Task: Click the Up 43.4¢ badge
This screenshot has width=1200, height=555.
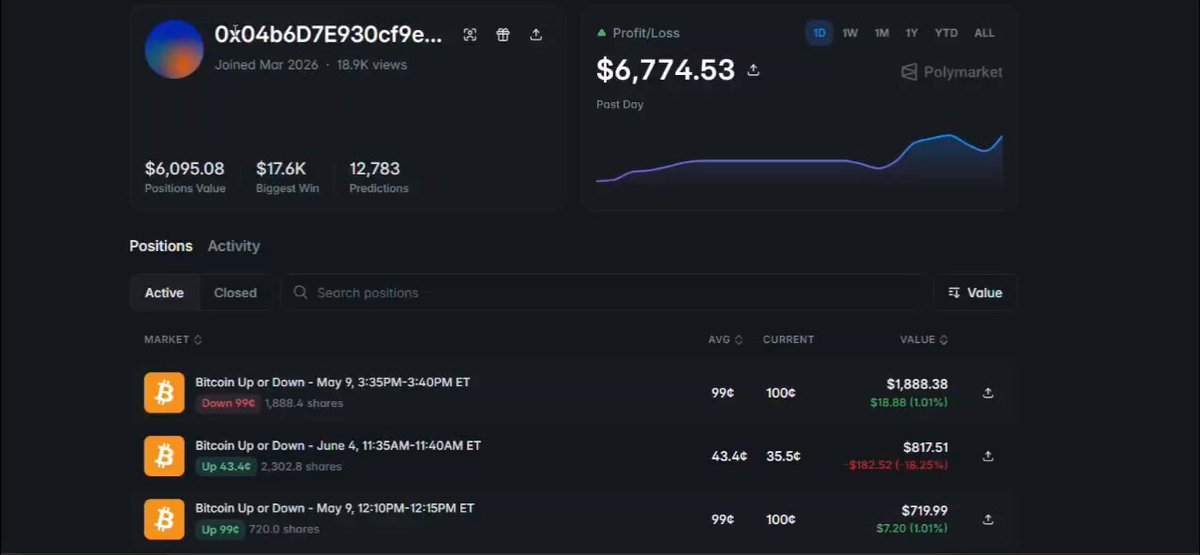Action: coord(226,467)
